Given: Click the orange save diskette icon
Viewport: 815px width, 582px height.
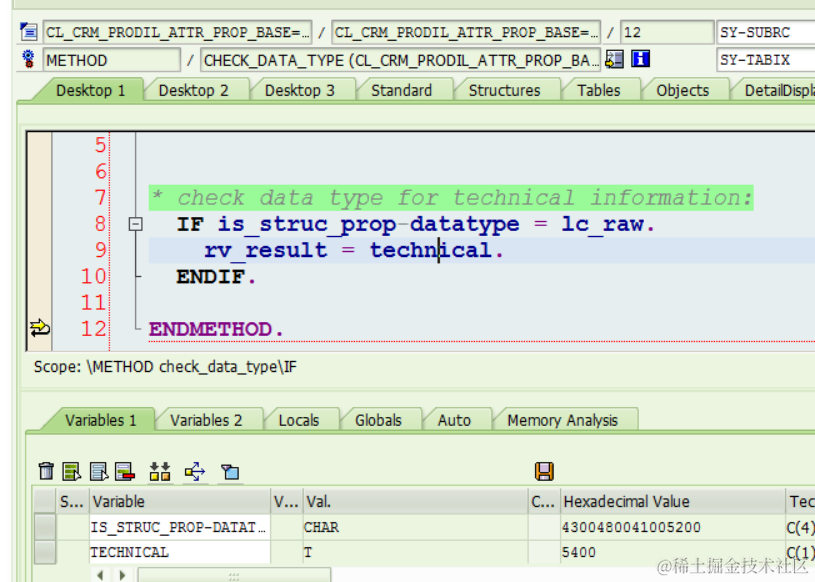Looking at the screenshot, I should 544,471.
